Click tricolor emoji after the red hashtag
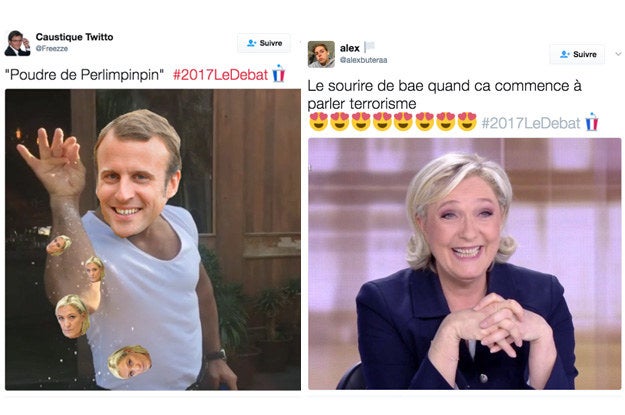Image resolution: width=625 pixels, height=415 pixels. pos(279,74)
